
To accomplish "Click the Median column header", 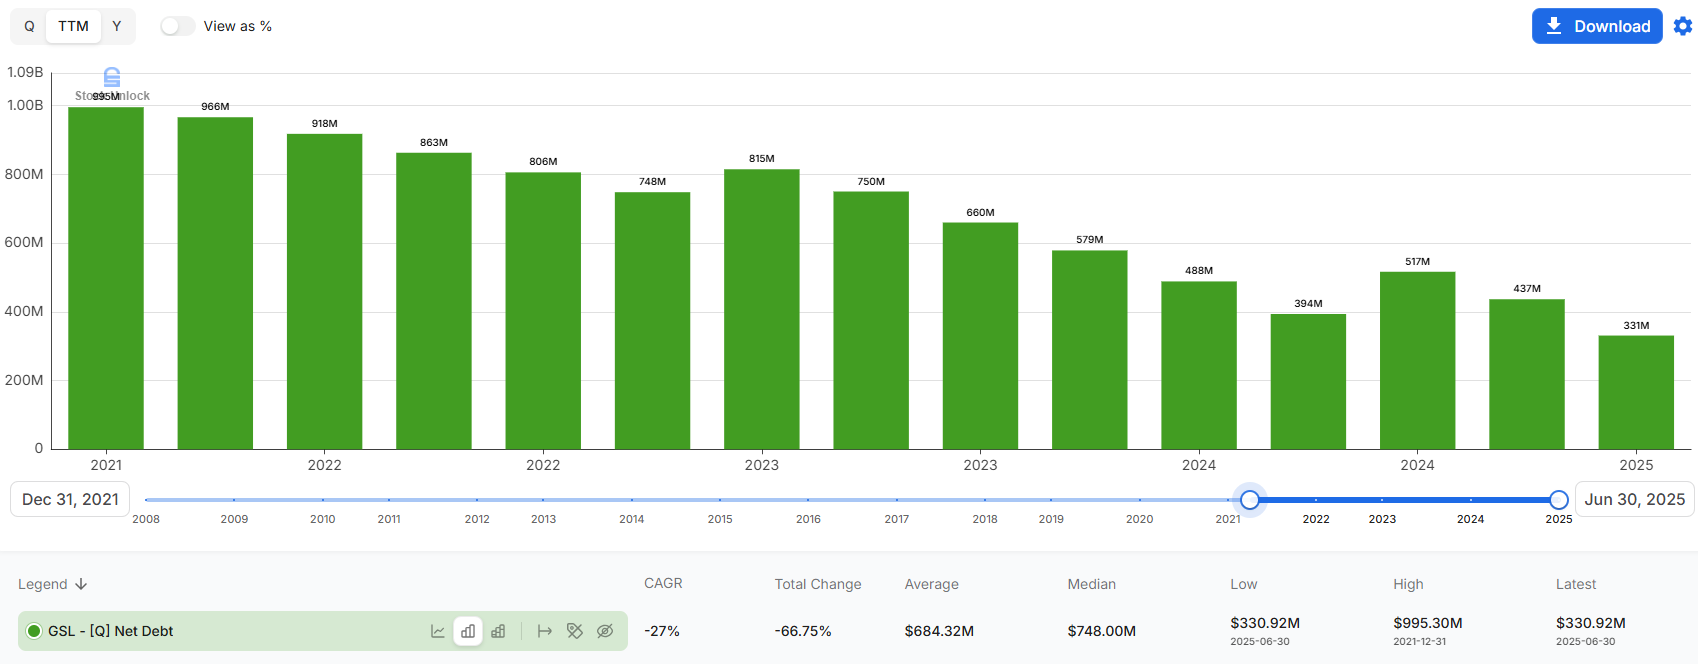I will coord(1091,584).
